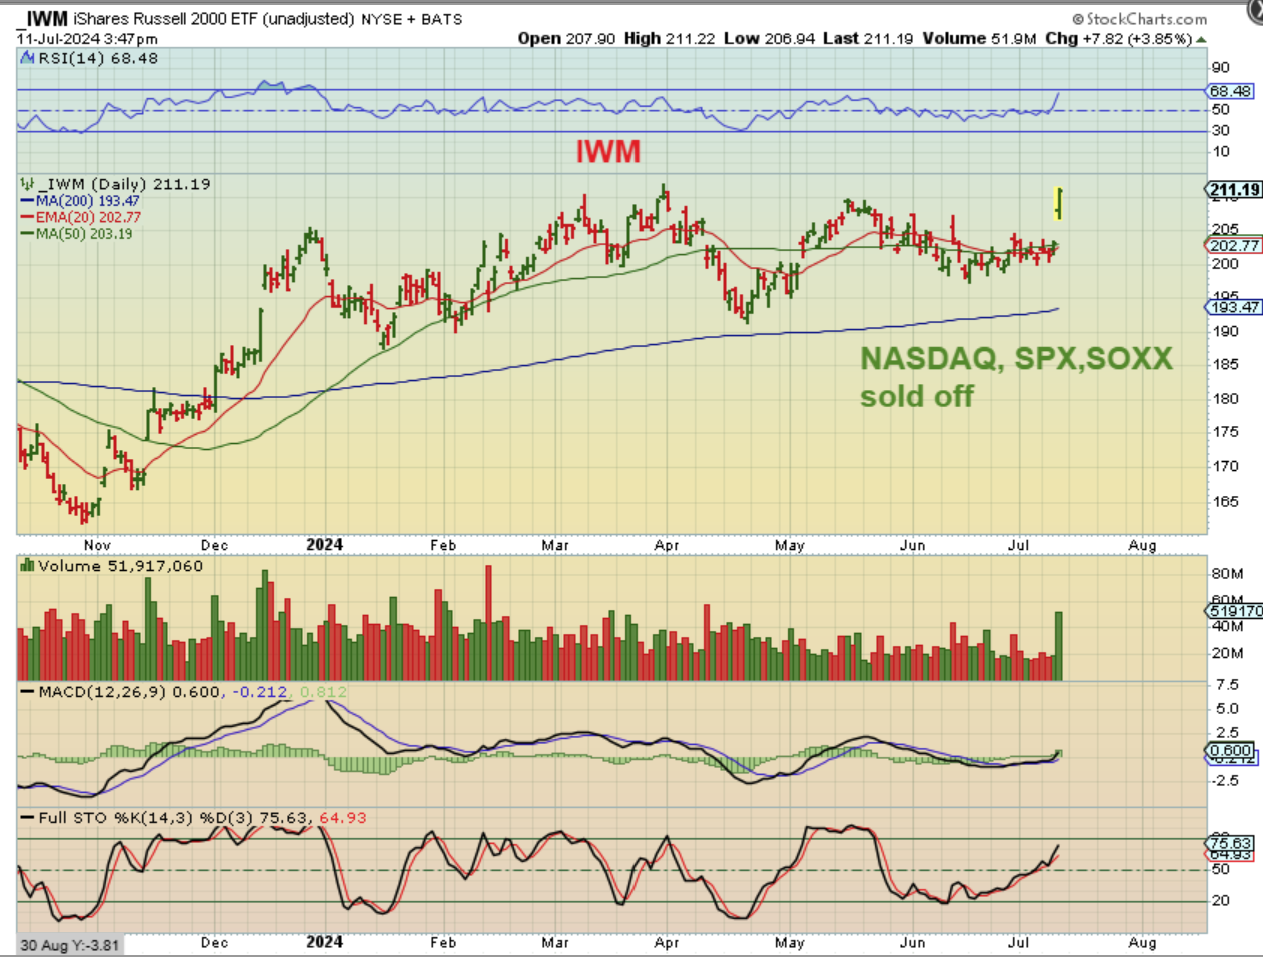Click the 80M volume axis label
This screenshot has width=1263, height=957.
point(1227,574)
